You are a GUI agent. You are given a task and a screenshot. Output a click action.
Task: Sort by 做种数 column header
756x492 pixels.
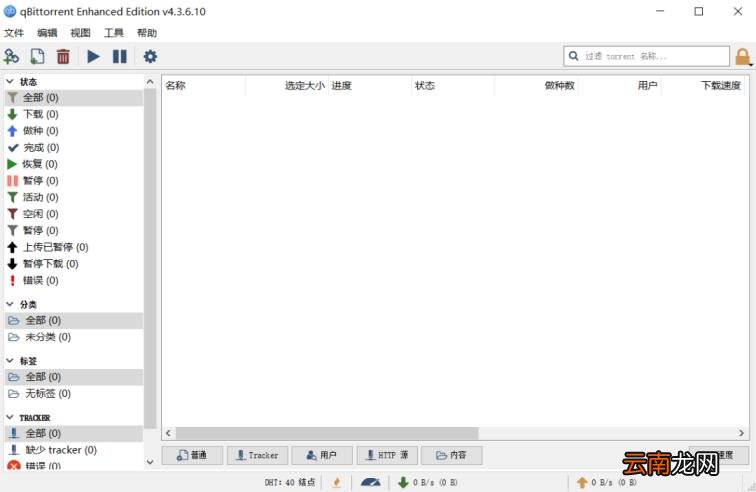[x=536, y=86]
